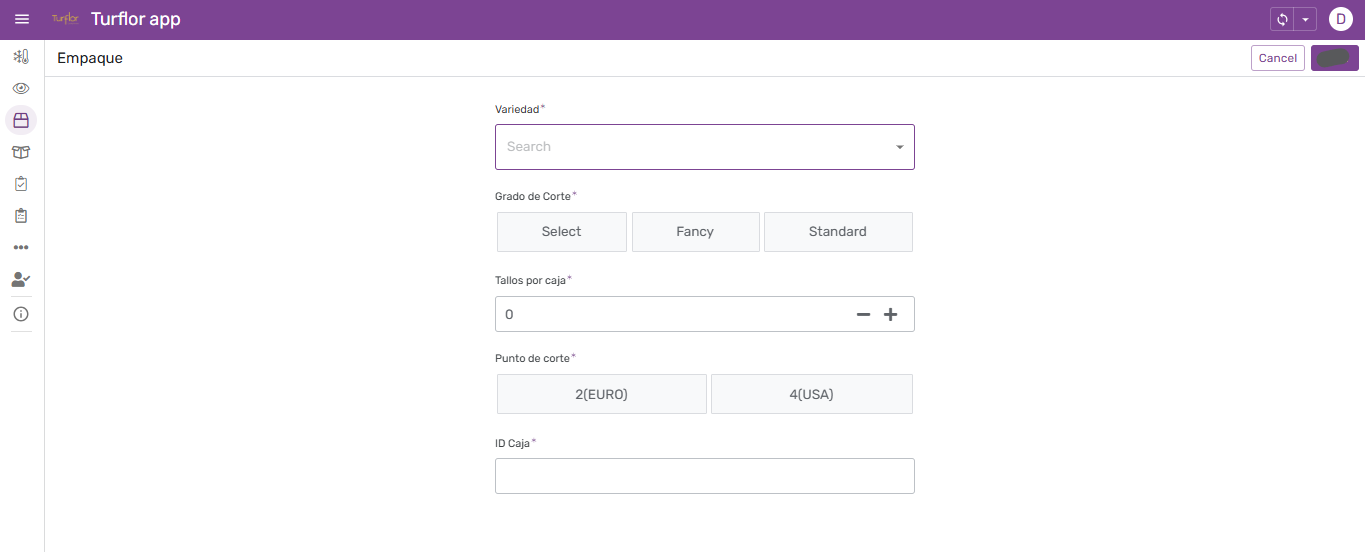The width and height of the screenshot is (1365, 552).
Task: Open the eye monitoring sidebar icon
Action: (21, 89)
